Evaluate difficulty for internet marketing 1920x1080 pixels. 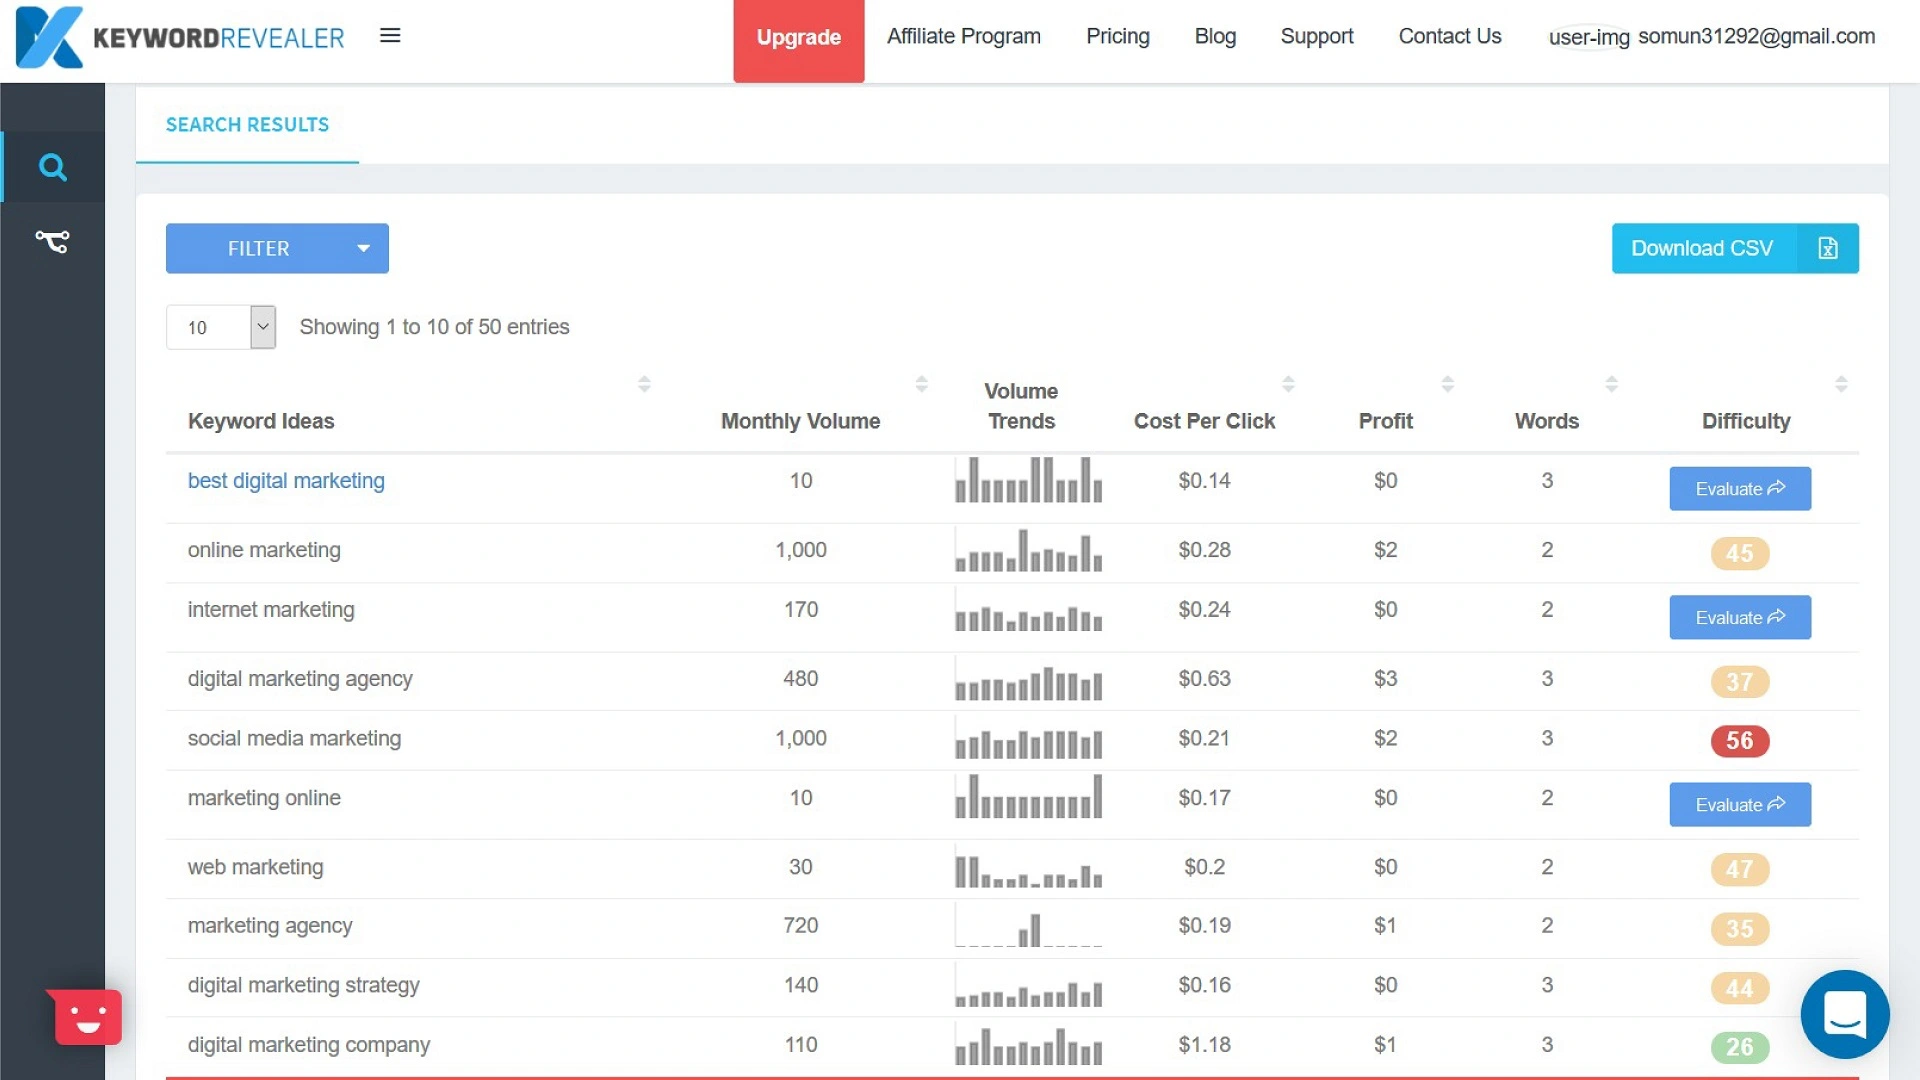tap(1739, 618)
